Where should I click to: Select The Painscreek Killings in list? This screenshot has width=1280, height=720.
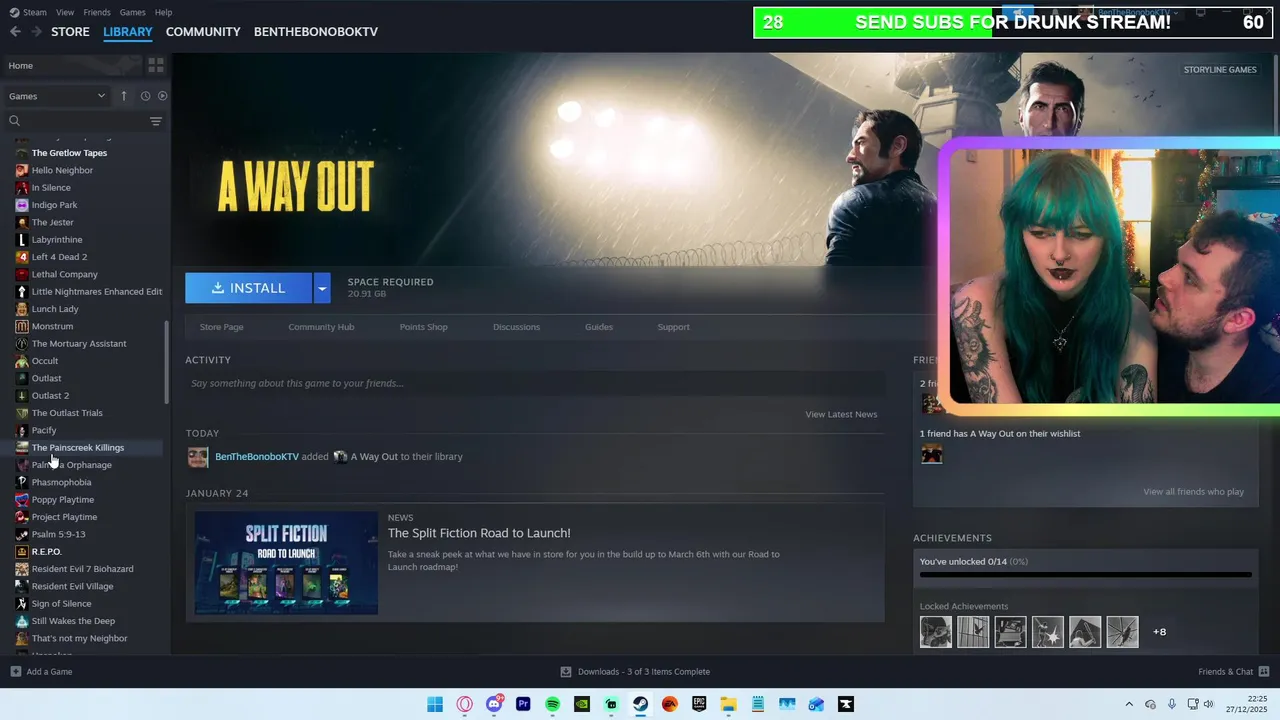pyautogui.click(x=78, y=447)
